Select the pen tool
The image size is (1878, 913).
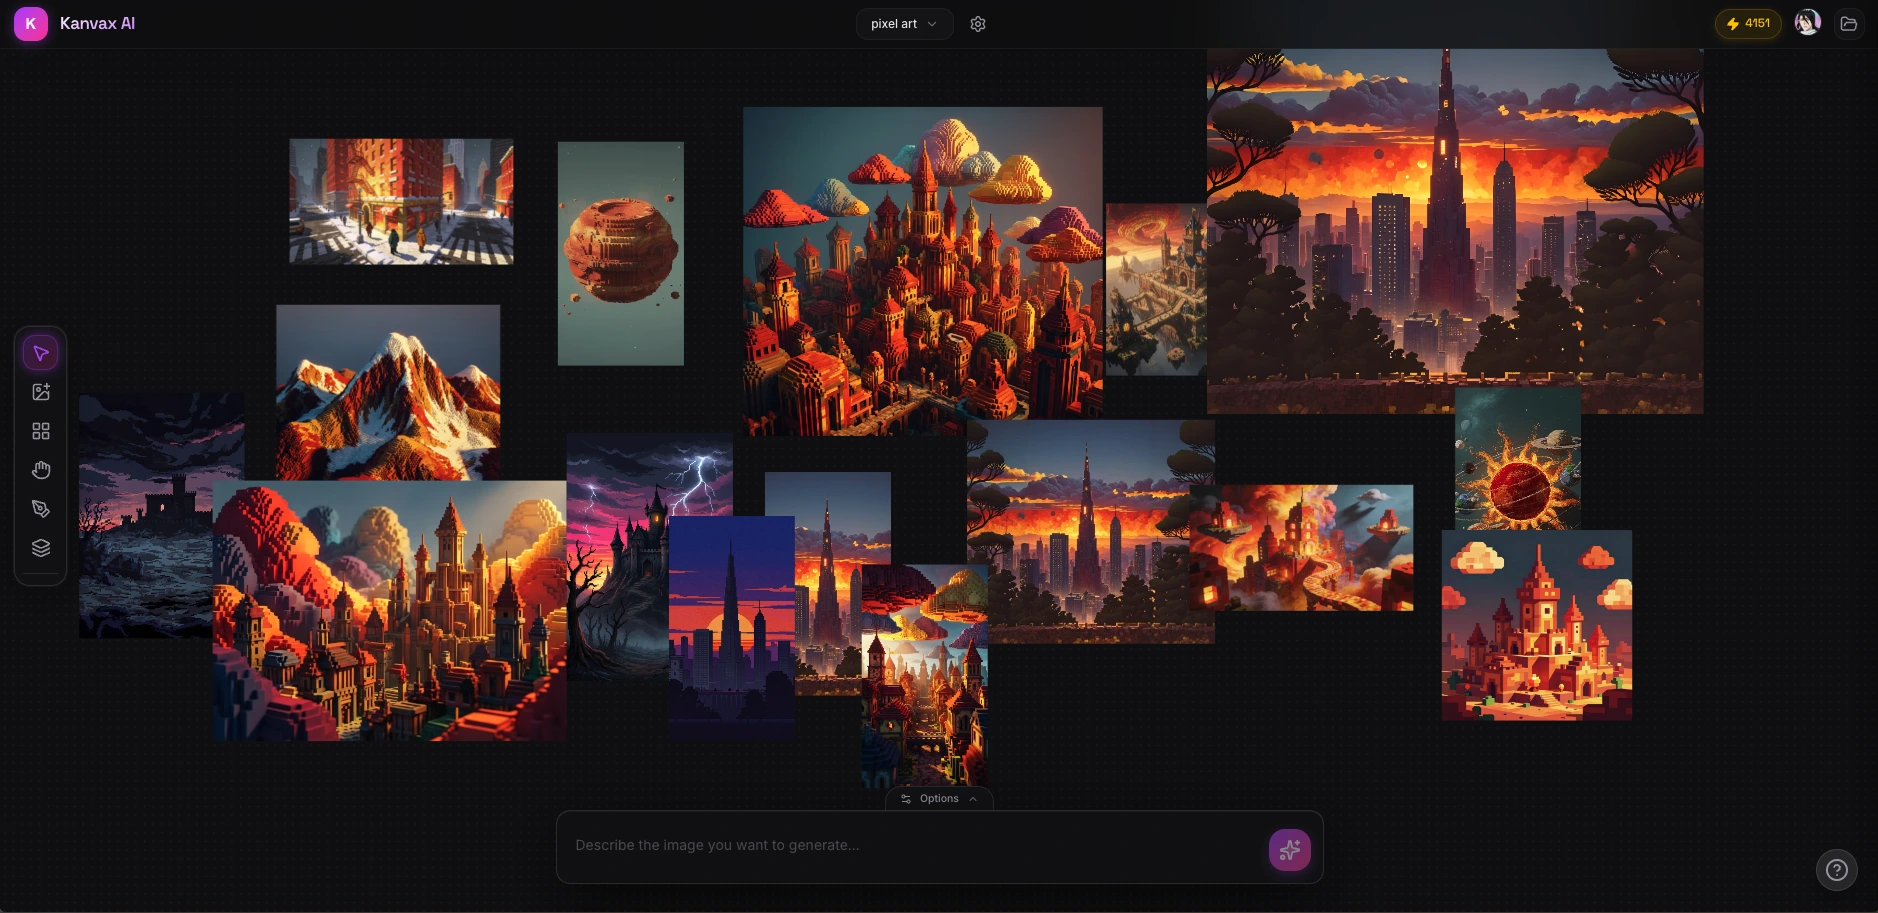point(41,509)
